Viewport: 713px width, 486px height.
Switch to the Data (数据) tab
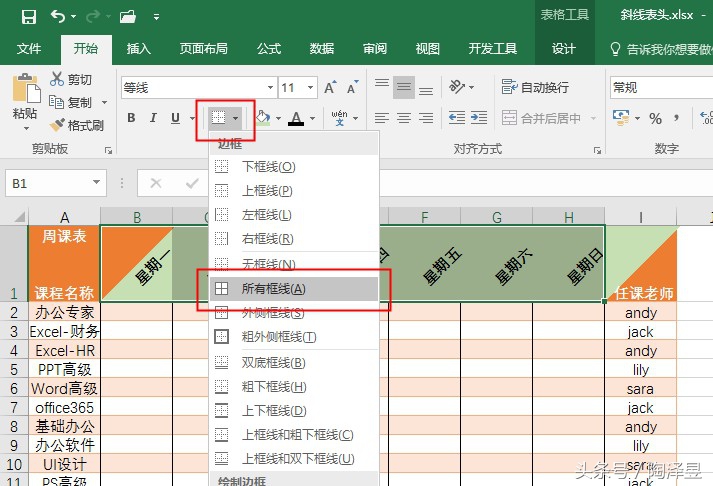click(x=322, y=48)
